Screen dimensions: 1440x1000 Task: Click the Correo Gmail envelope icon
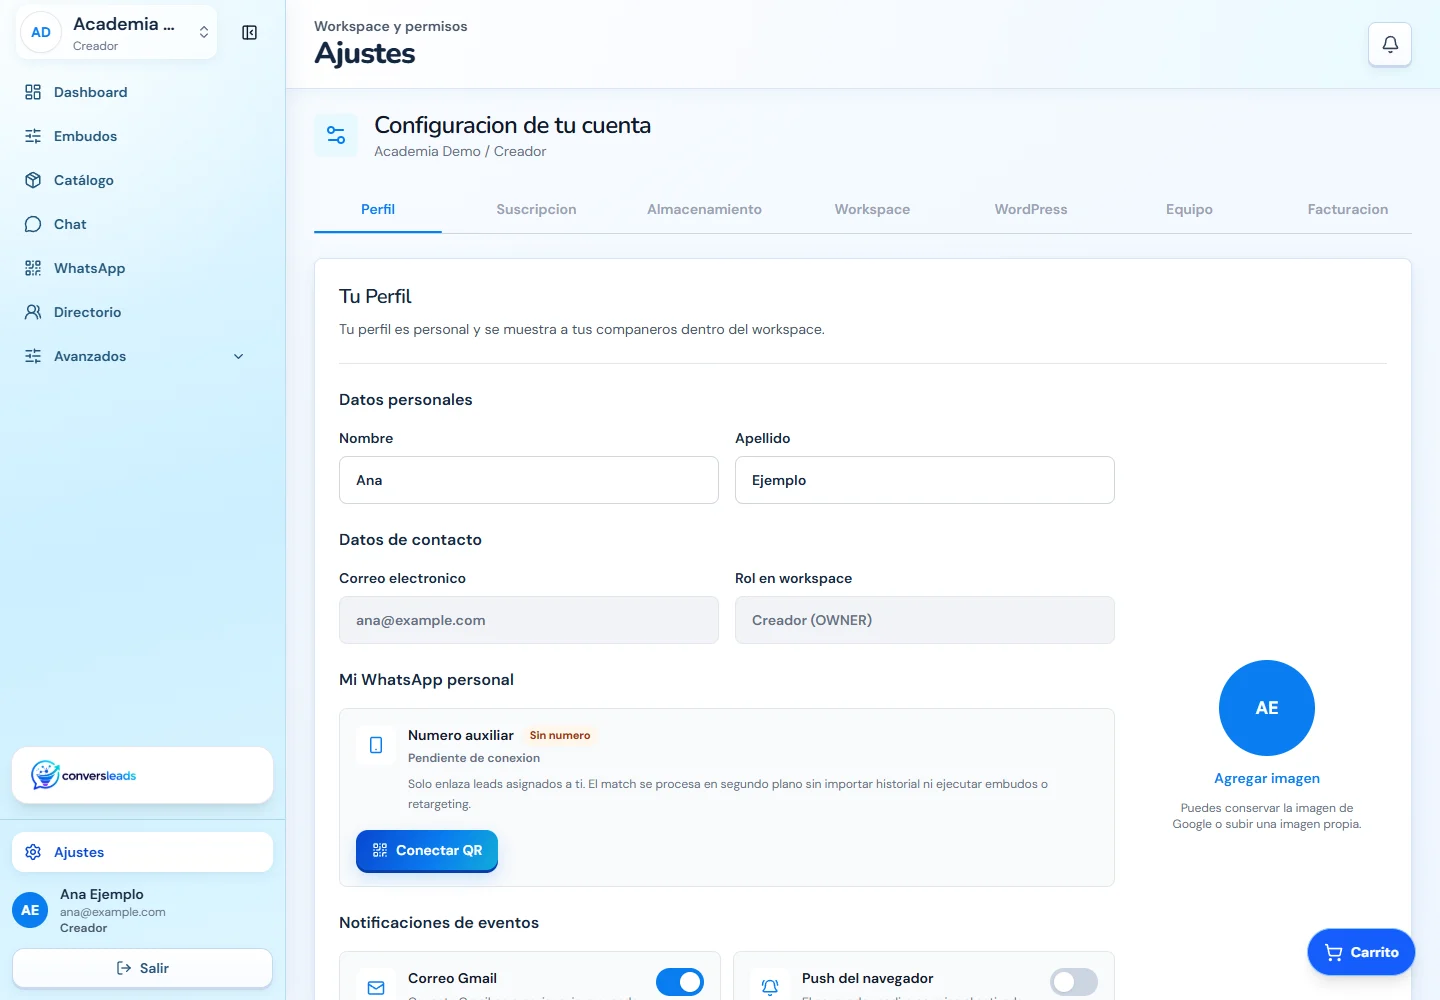[376, 988]
